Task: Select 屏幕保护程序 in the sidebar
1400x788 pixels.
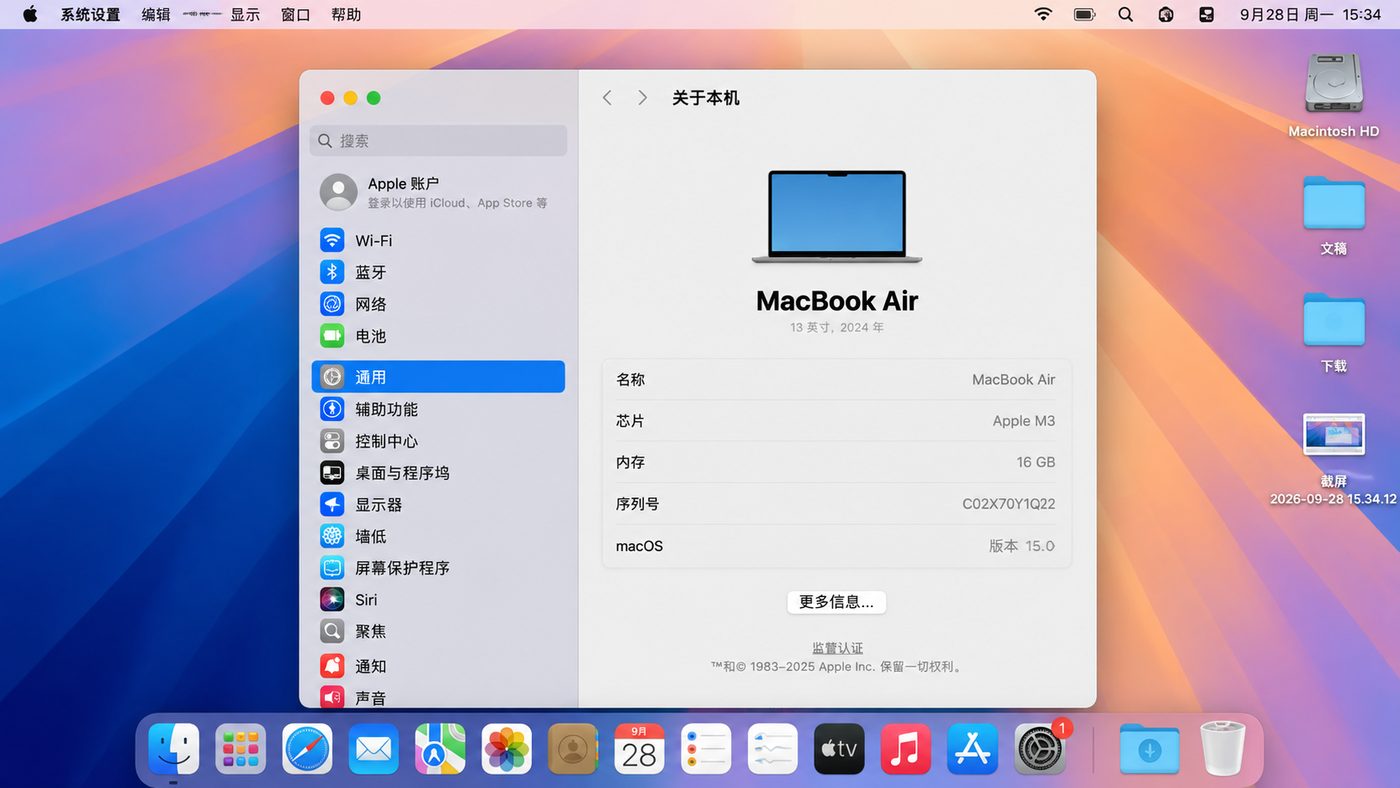Action: [x=438, y=568]
